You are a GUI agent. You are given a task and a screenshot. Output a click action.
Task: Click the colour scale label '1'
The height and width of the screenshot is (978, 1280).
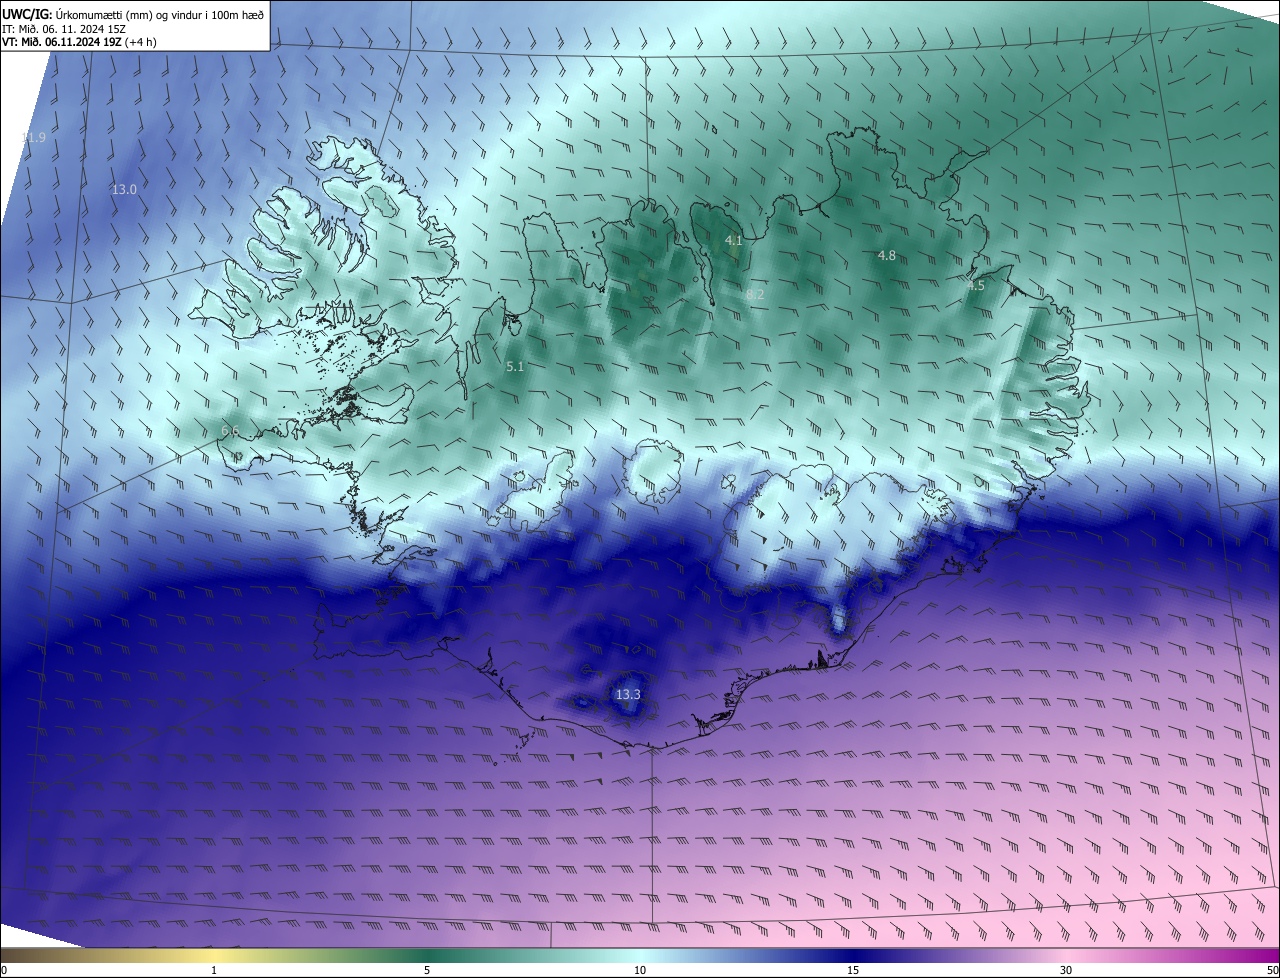[x=214, y=970]
